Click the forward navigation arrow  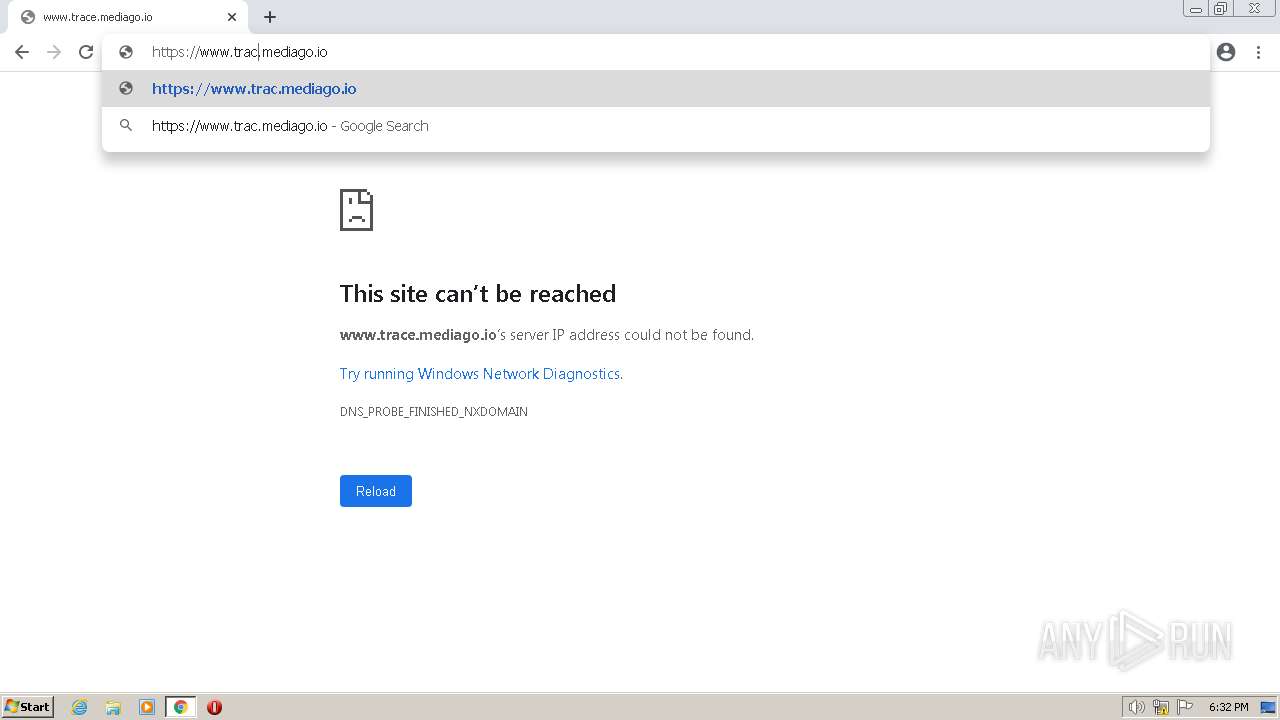54,52
